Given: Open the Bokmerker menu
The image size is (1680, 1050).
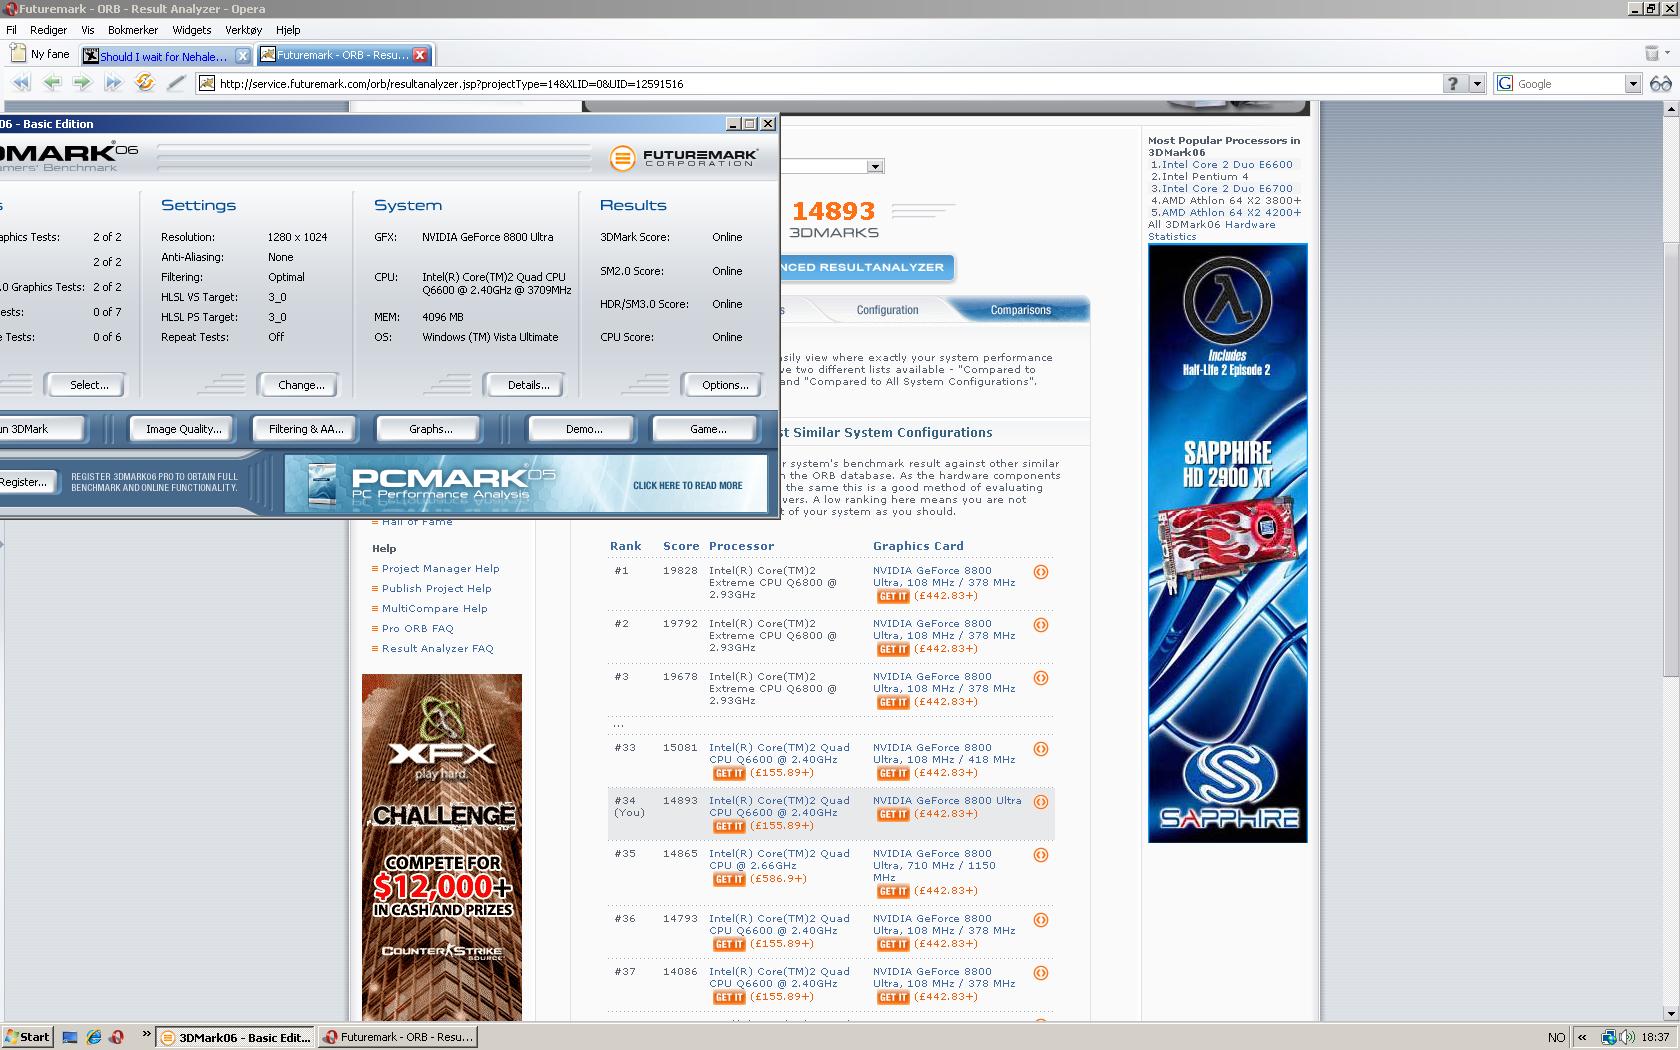Looking at the screenshot, I should pos(133,30).
